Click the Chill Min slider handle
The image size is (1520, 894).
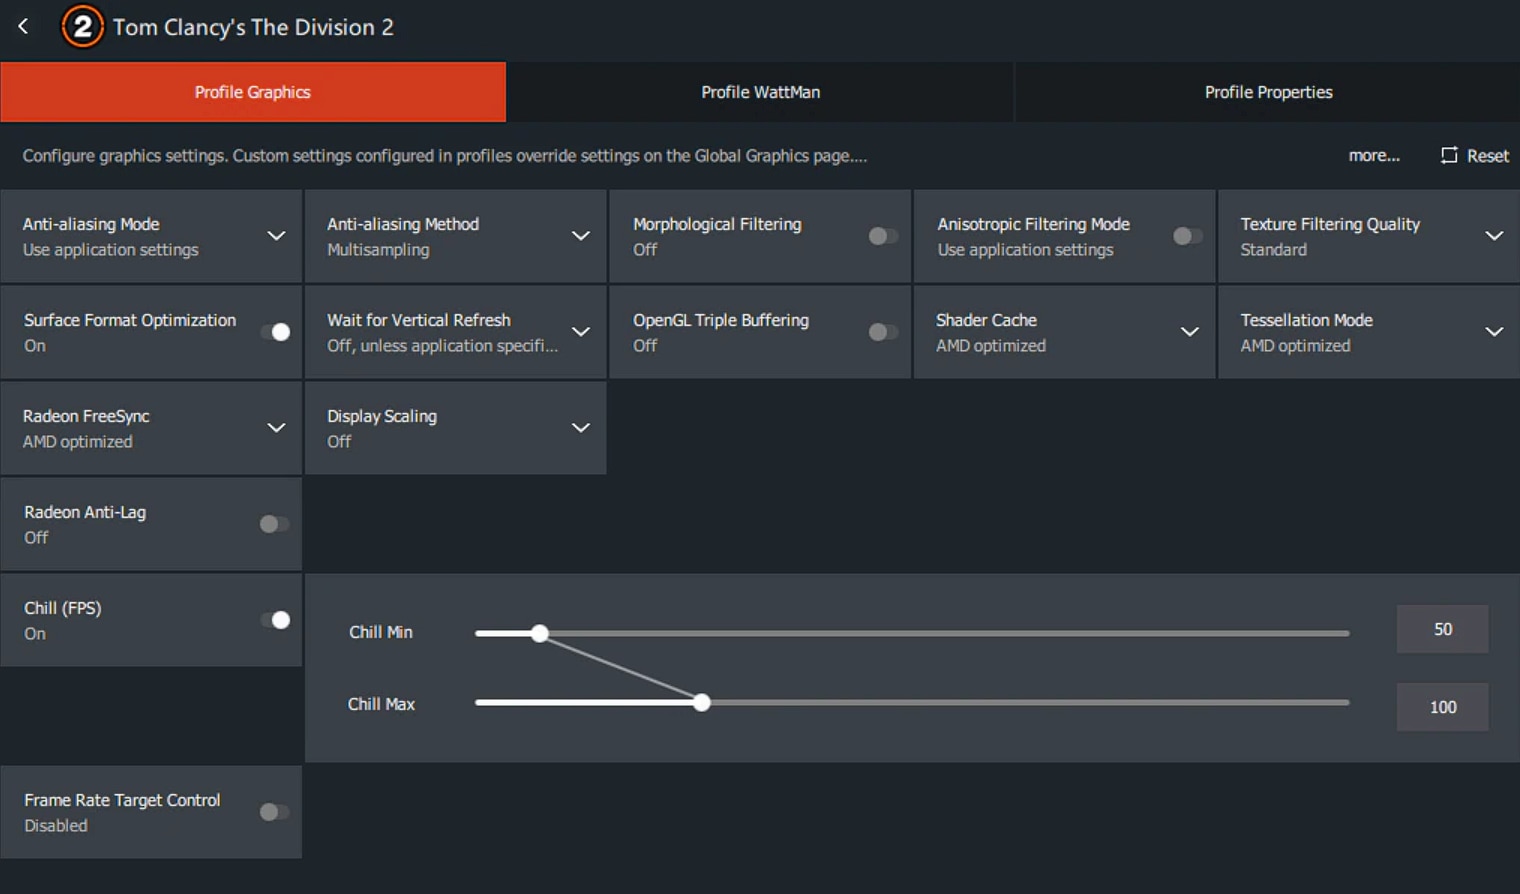coord(540,633)
